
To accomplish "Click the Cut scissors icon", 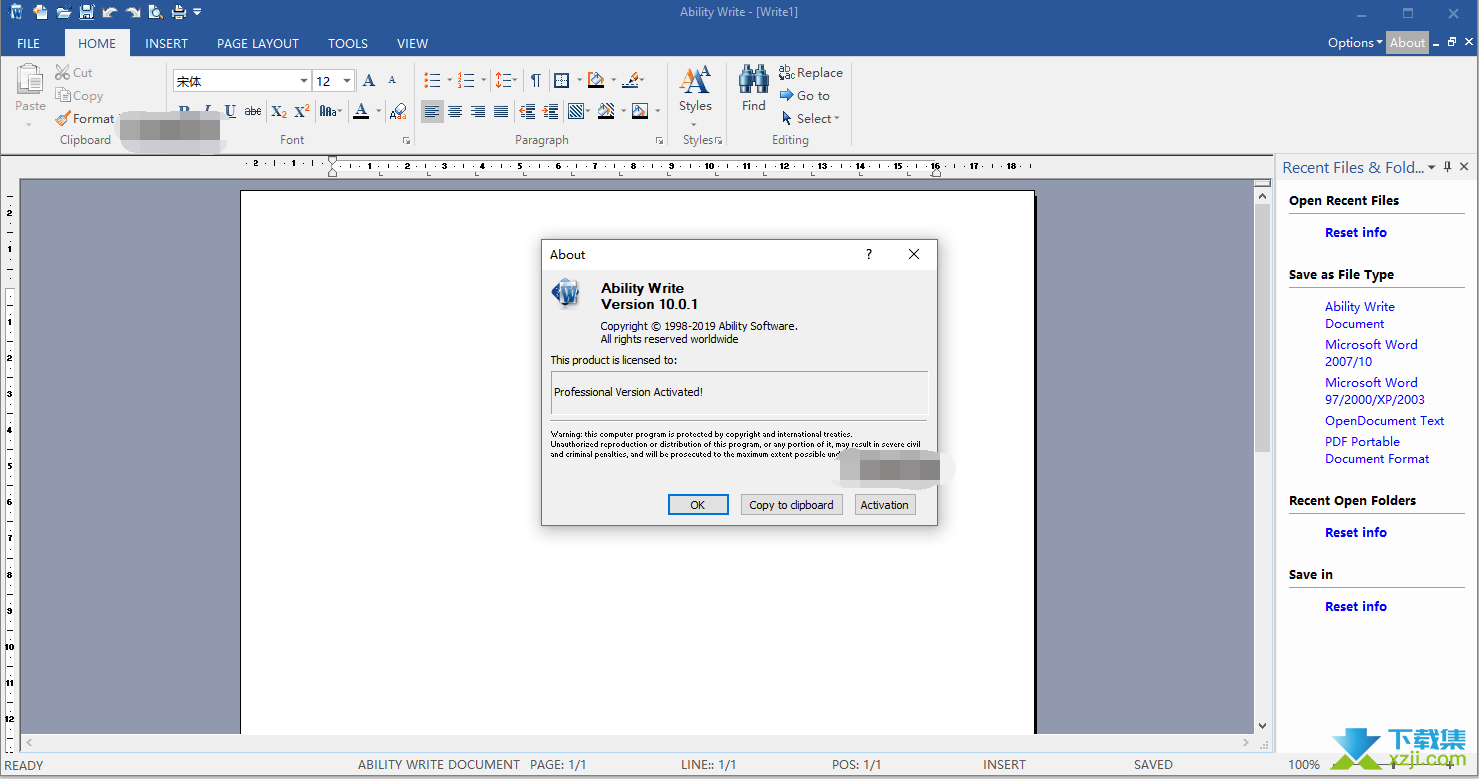I will [x=63, y=72].
